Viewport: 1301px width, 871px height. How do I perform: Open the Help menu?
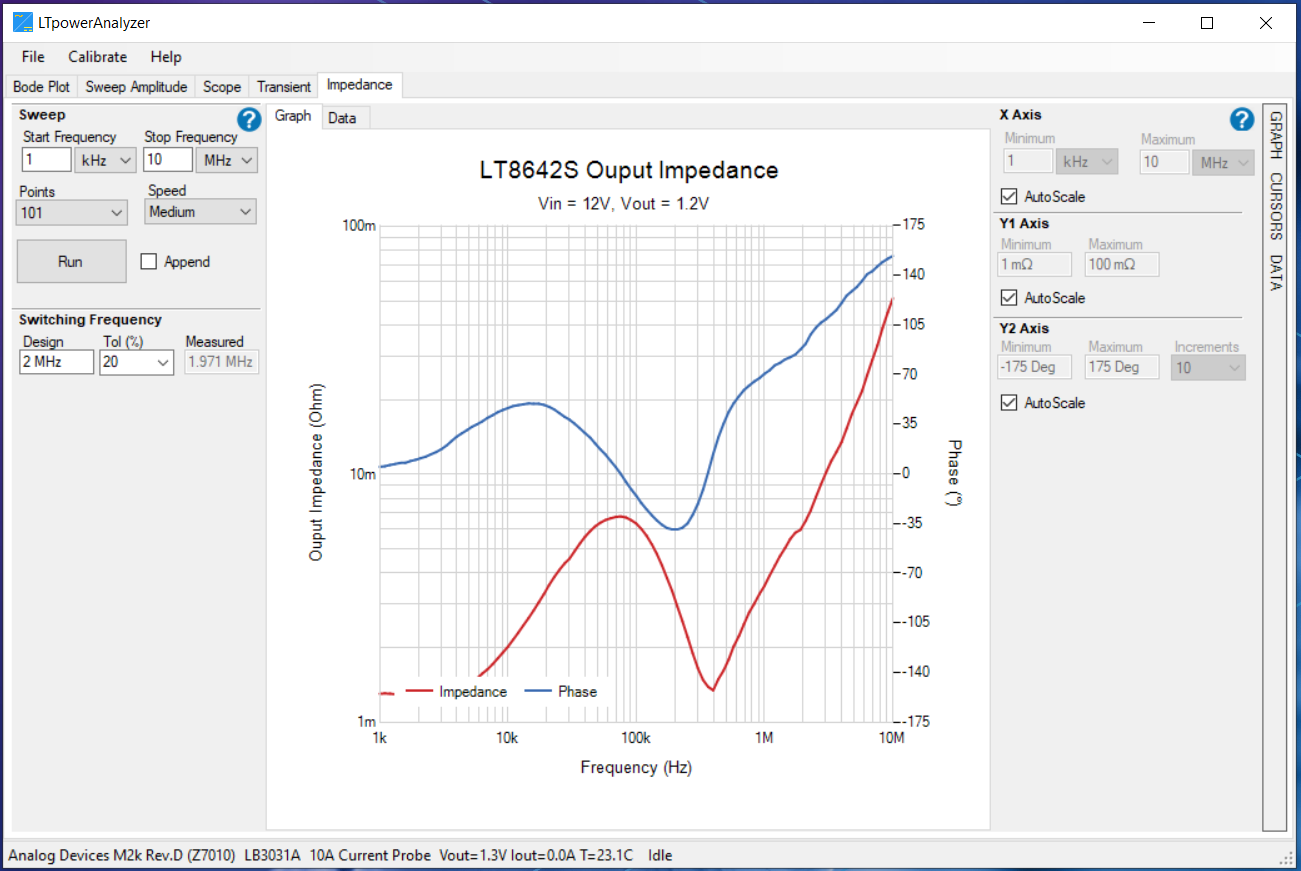(165, 57)
